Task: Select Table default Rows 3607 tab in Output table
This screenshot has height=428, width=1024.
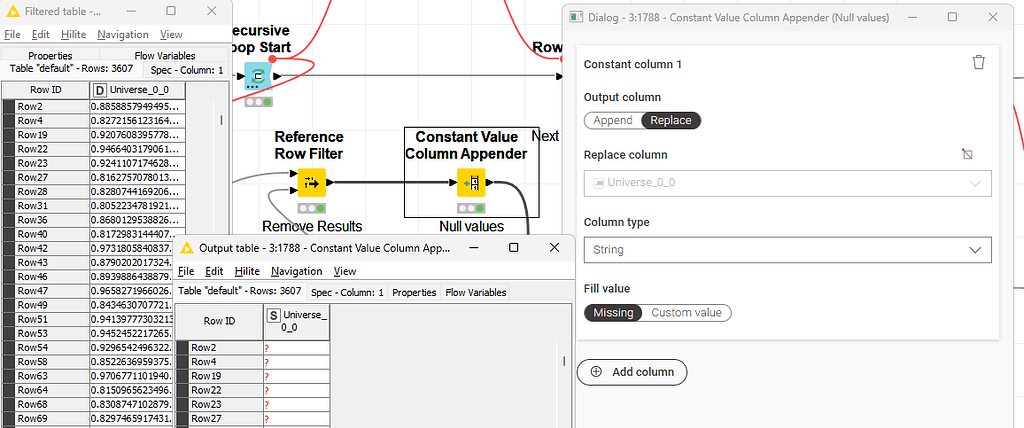Action: point(240,291)
